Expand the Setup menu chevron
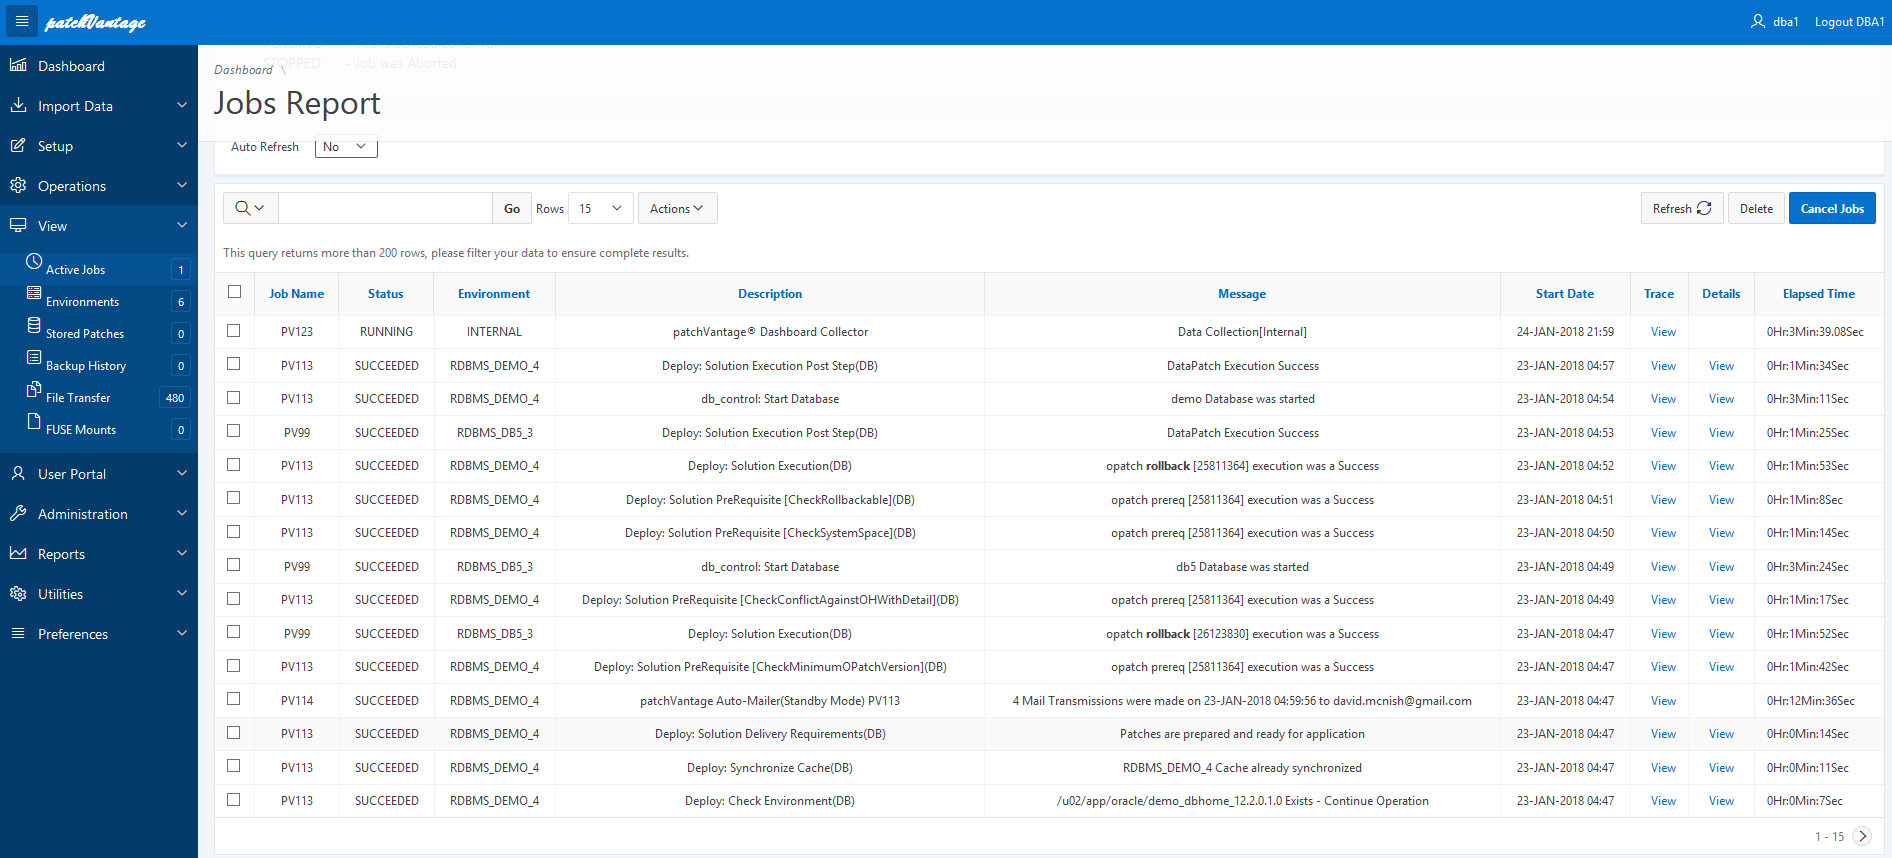The width and height of the screenshot is (1892, 858). coord(182,145)
